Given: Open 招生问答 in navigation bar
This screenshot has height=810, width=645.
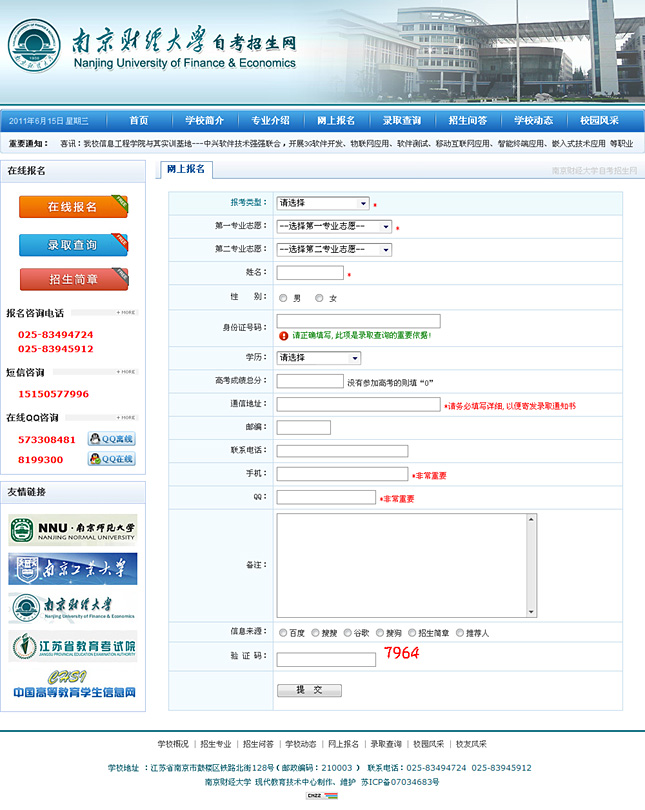Looking at the screenshot, I should click(468, 120).
